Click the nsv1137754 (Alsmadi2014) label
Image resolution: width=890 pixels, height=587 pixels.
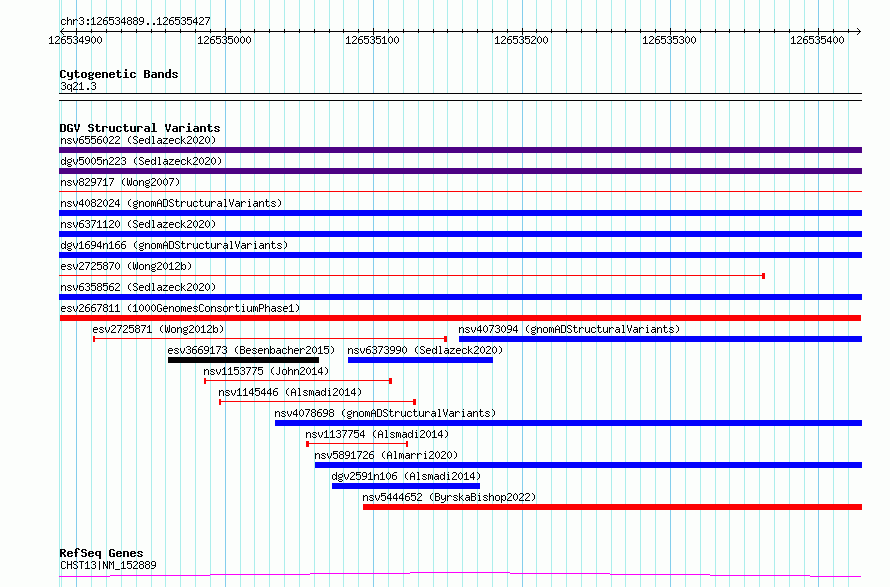point(377,434)
